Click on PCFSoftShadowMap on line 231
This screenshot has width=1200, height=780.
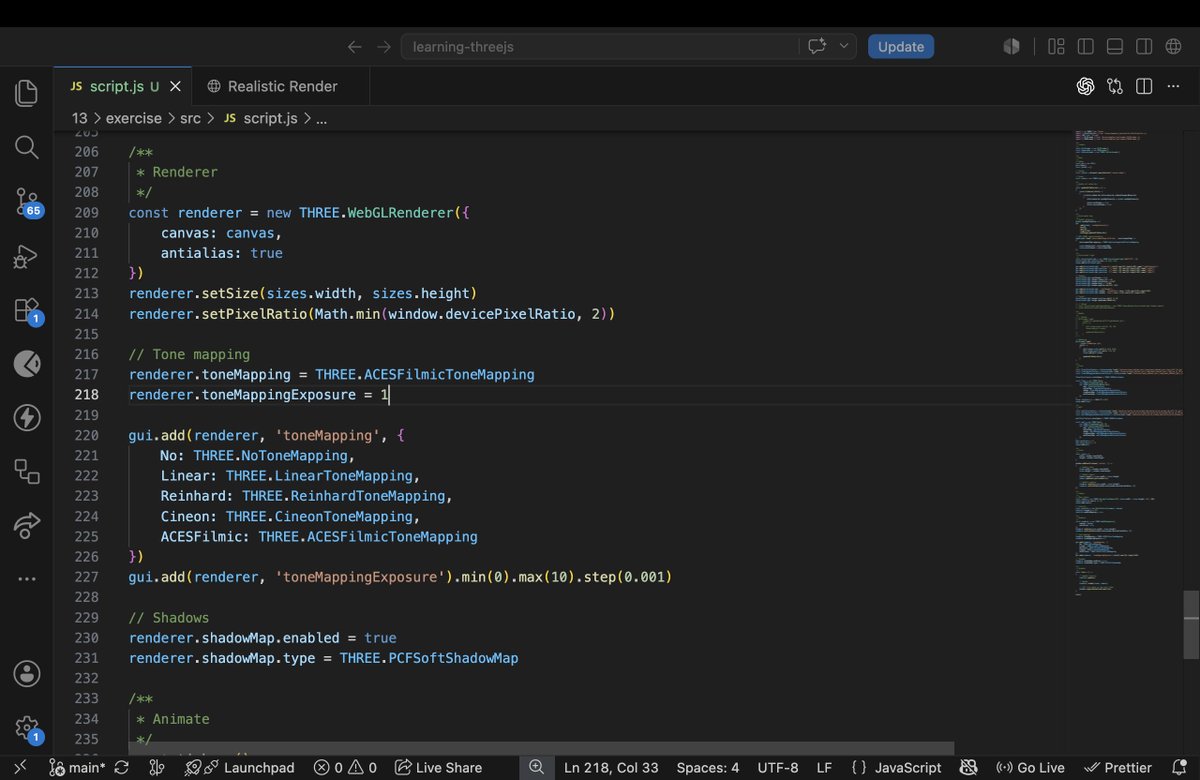click(x=453, y=658)
